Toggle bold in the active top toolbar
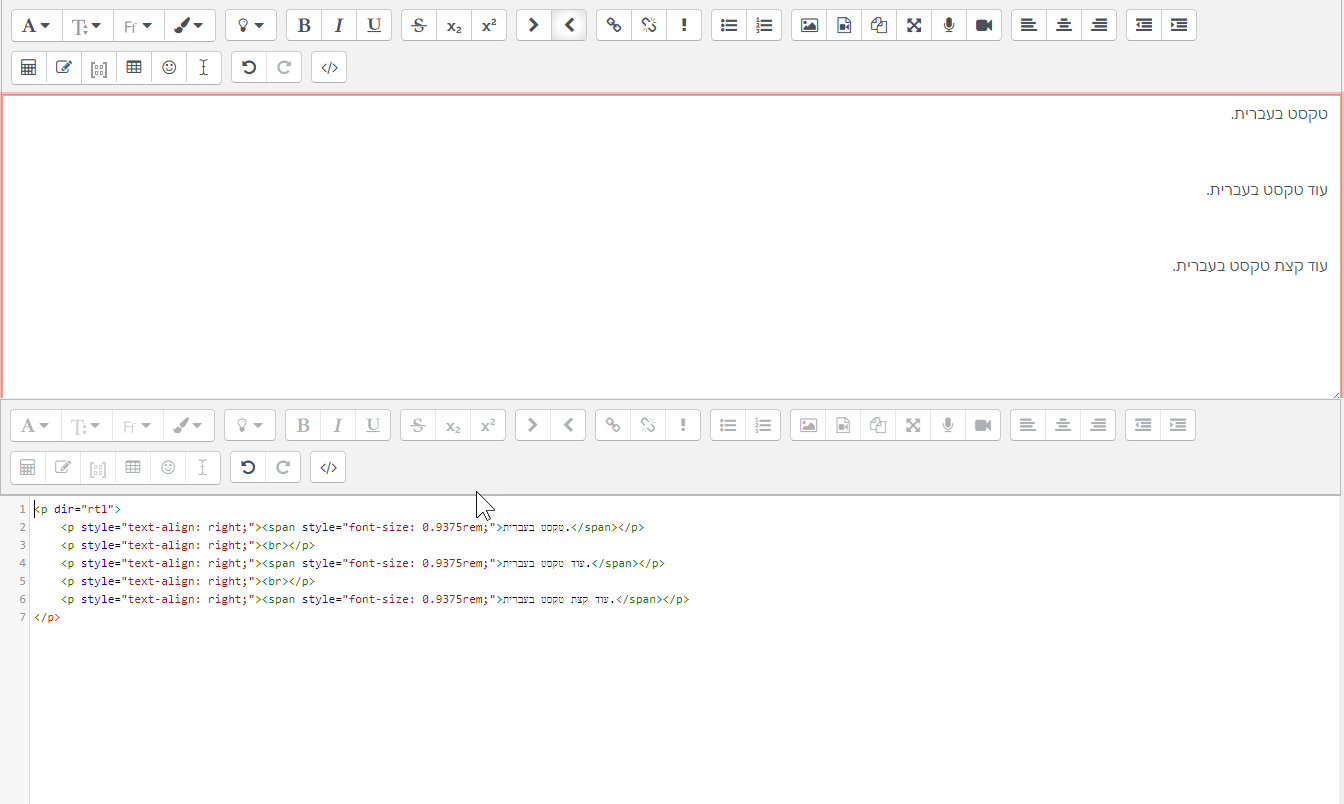This screenshot has width=1344, height=804. pyautogui.click(x=304, y=25)
